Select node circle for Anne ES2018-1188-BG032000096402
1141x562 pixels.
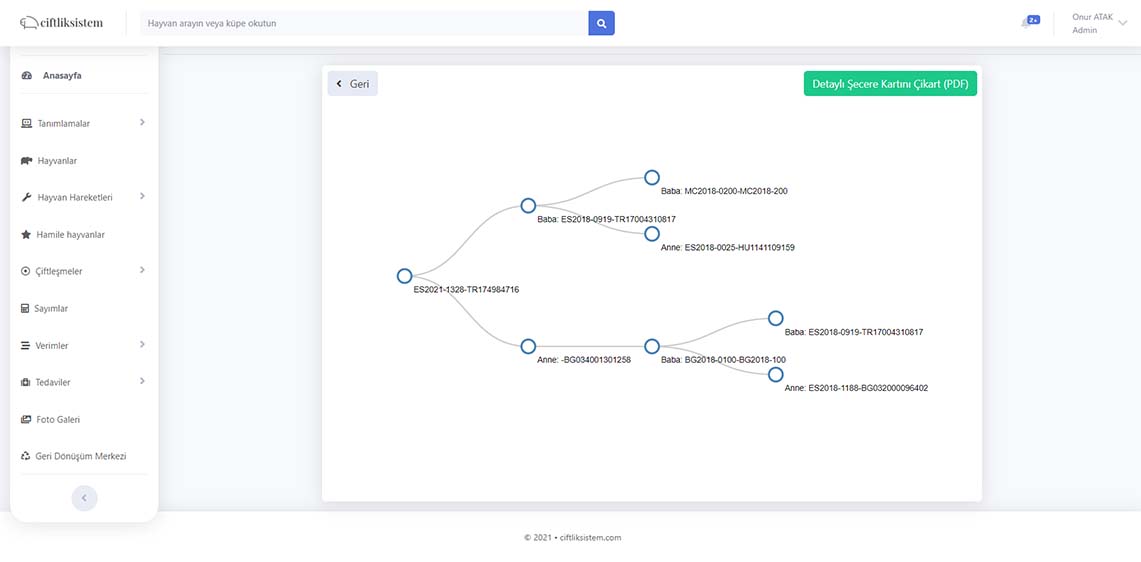776,374
